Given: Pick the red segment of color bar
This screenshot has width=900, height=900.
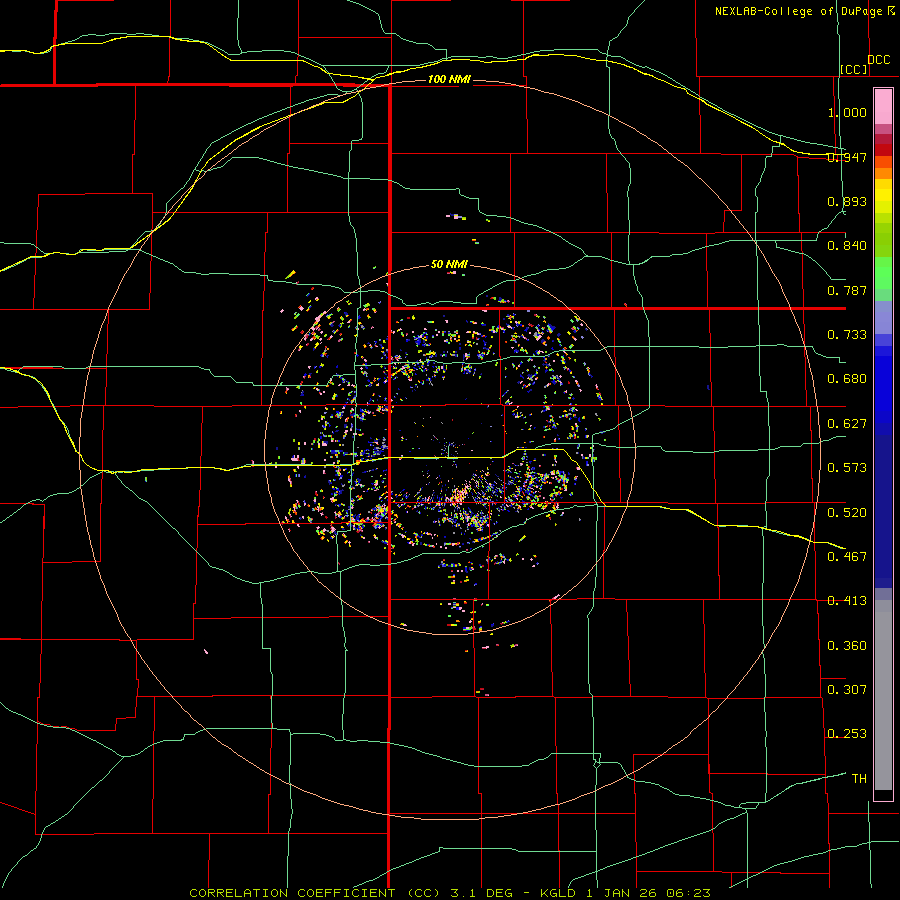Looking at the screenshot, I should (883, 150).
